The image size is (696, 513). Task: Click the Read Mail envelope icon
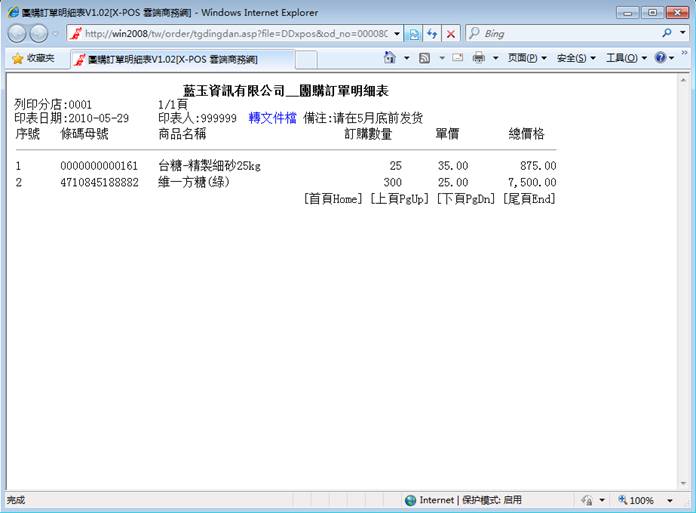(x=457, y=58)
